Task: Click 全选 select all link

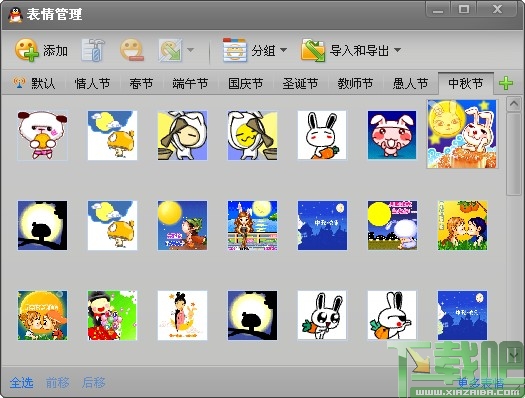Action: click(x=22, y=382)
